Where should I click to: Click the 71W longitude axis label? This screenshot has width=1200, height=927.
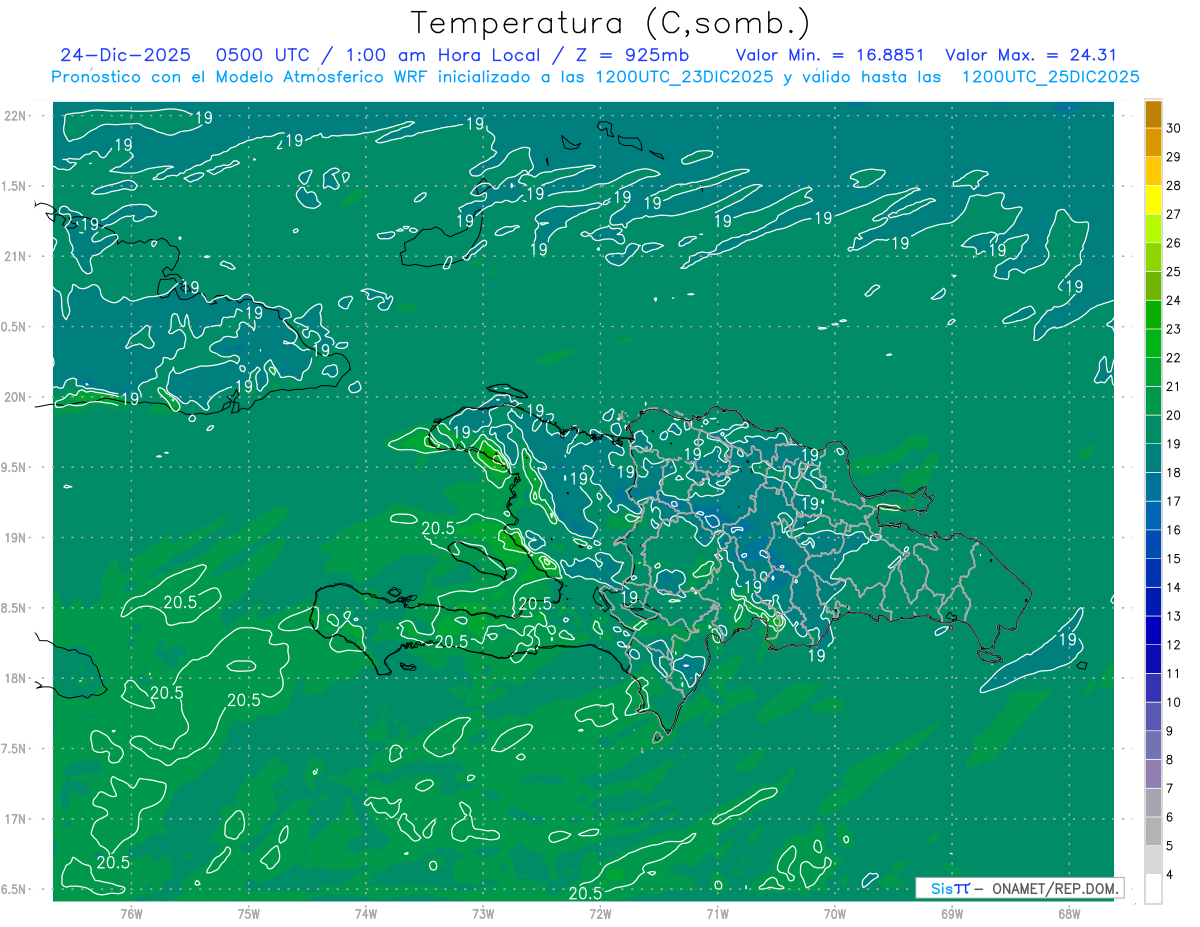pos(717,913)
